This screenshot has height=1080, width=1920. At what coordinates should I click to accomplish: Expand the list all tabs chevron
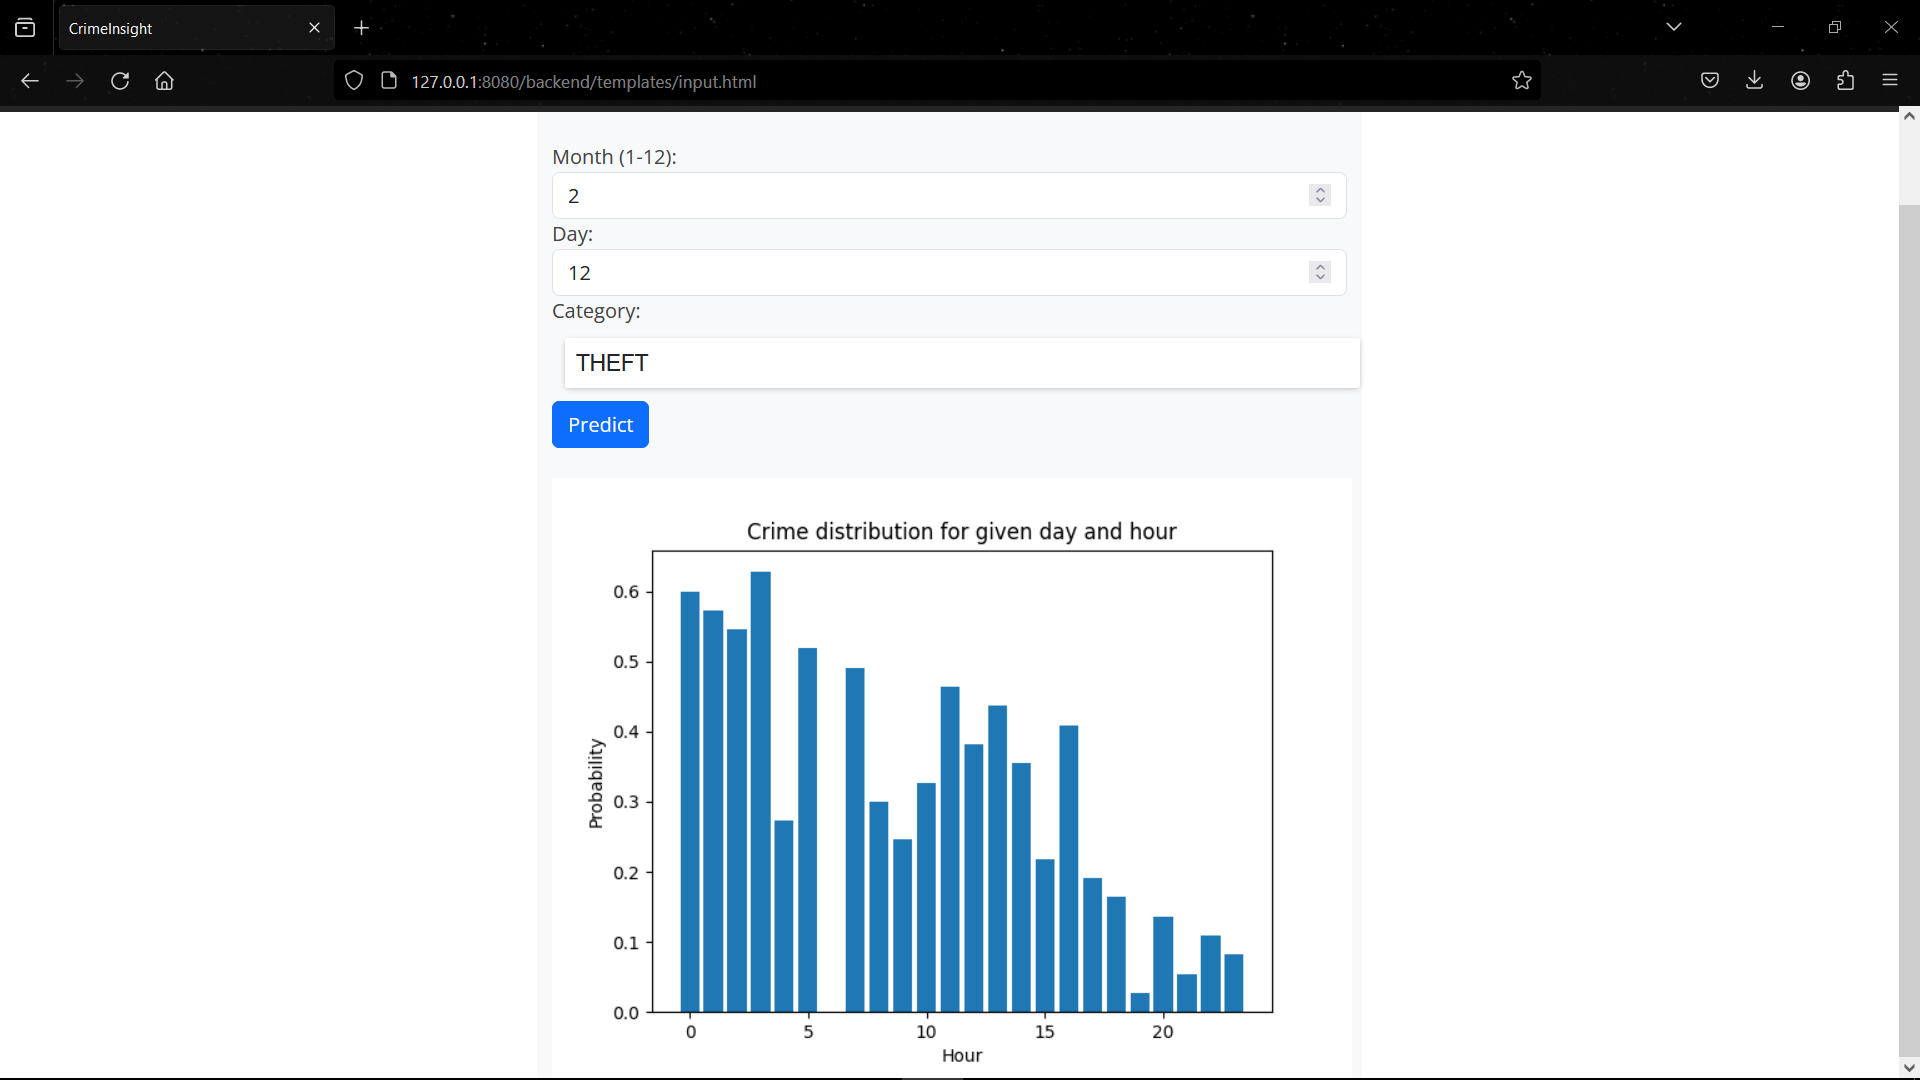1674,27
